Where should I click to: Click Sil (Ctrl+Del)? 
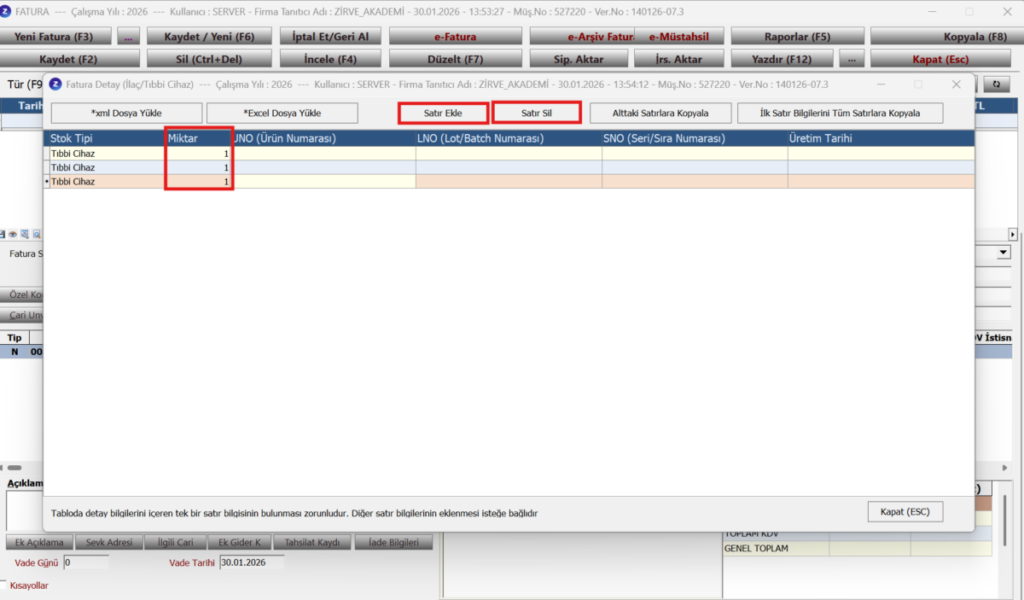click(x=209, y=59)
